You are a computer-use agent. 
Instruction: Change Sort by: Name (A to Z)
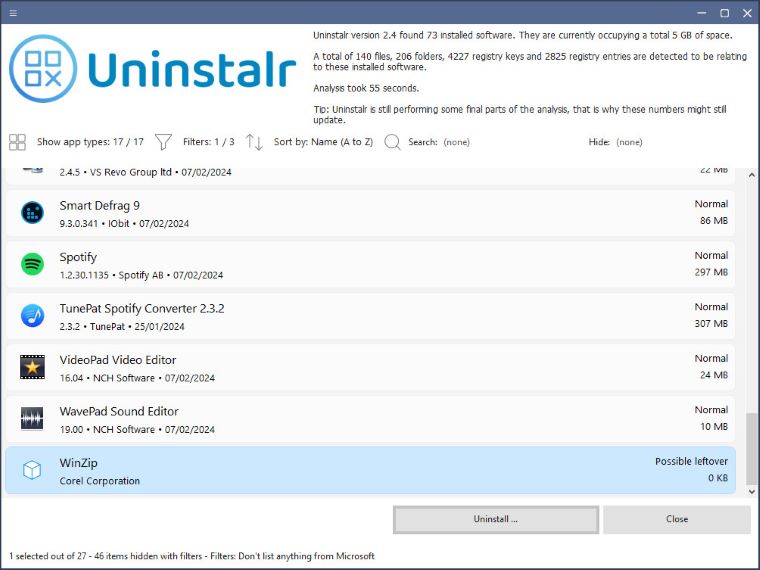[323, 142]
